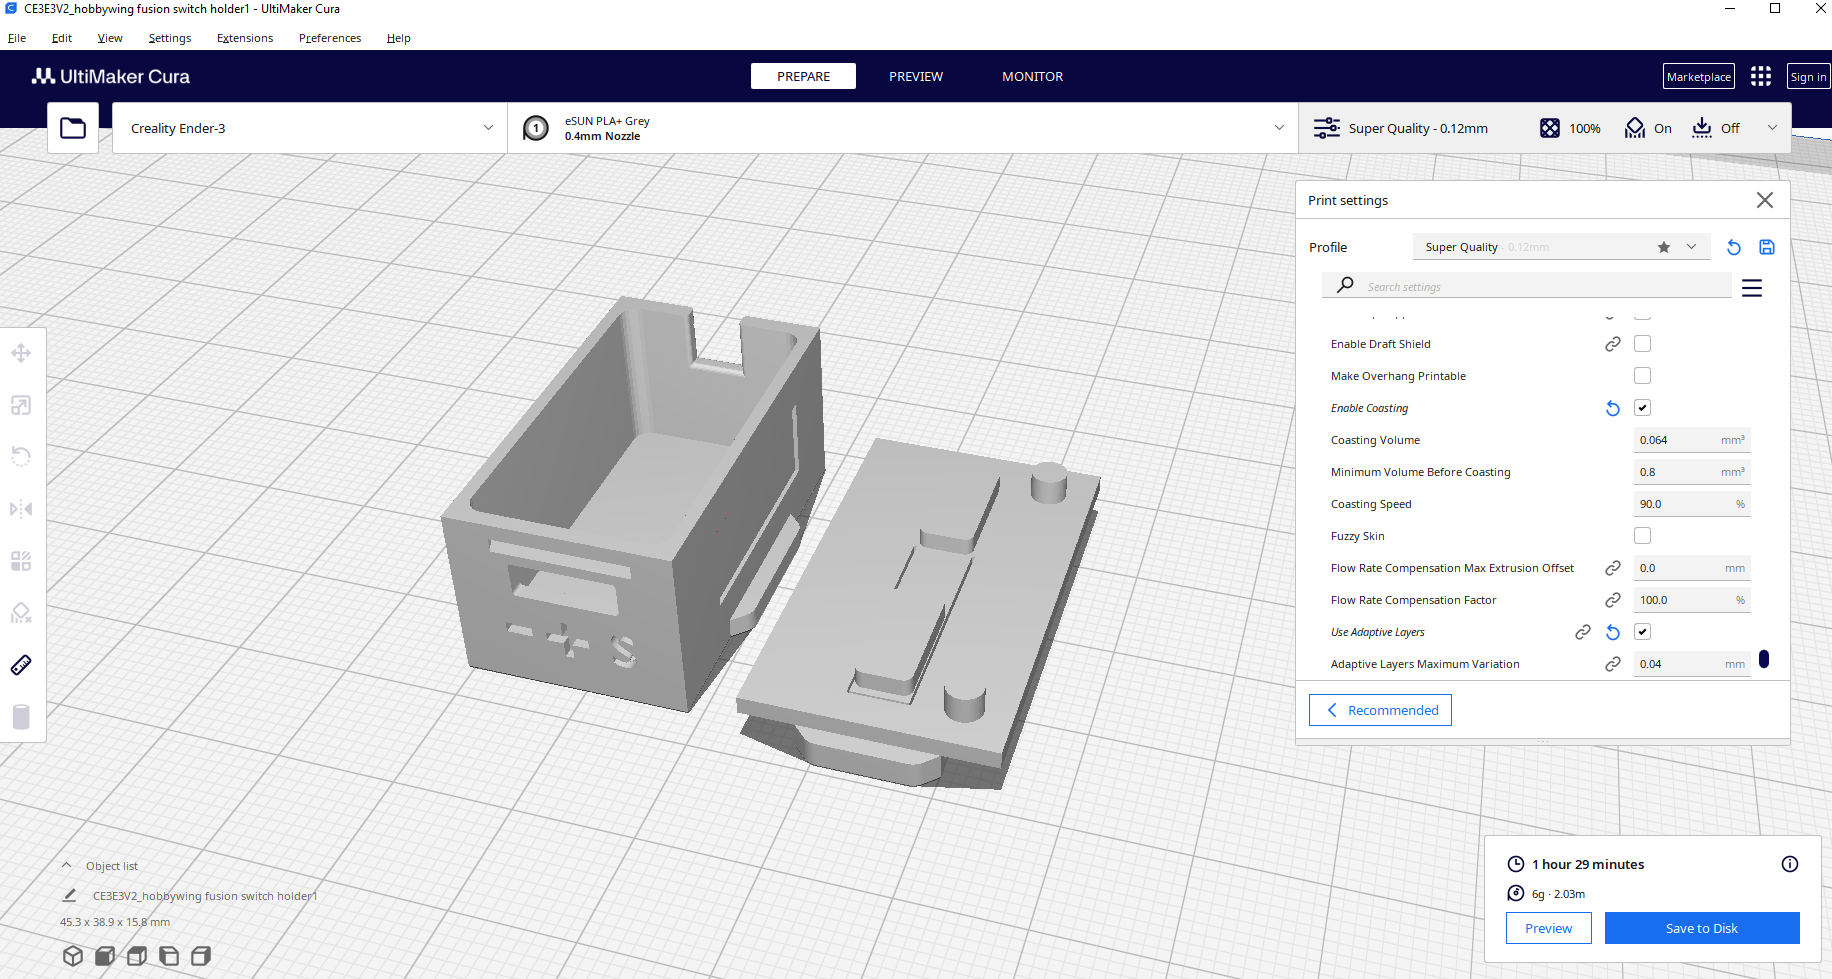Screen dimensions: 1832x979
Task: Expand the Creality Ender-3 printer dropdown
Action: 310,128
